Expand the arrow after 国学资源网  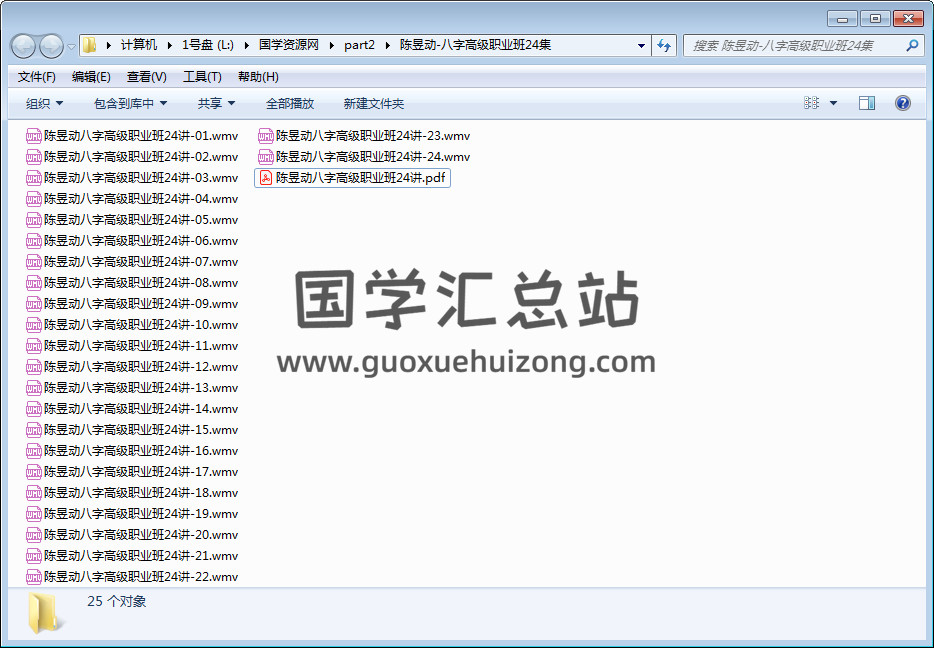(x=332, y=45)
